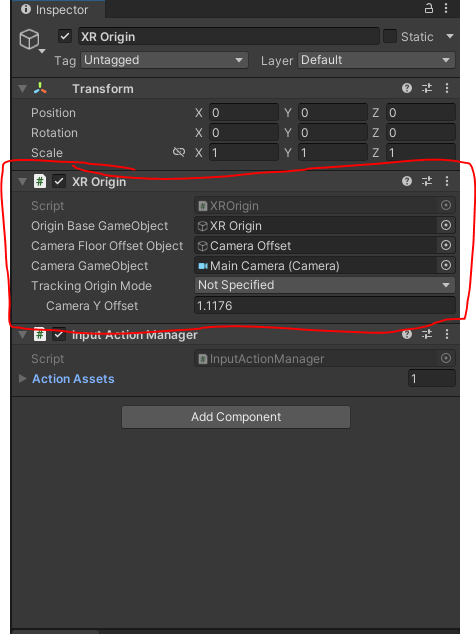Click the Rotation property label
Viewport: 476px width, 634px height.
click(55, 133)
